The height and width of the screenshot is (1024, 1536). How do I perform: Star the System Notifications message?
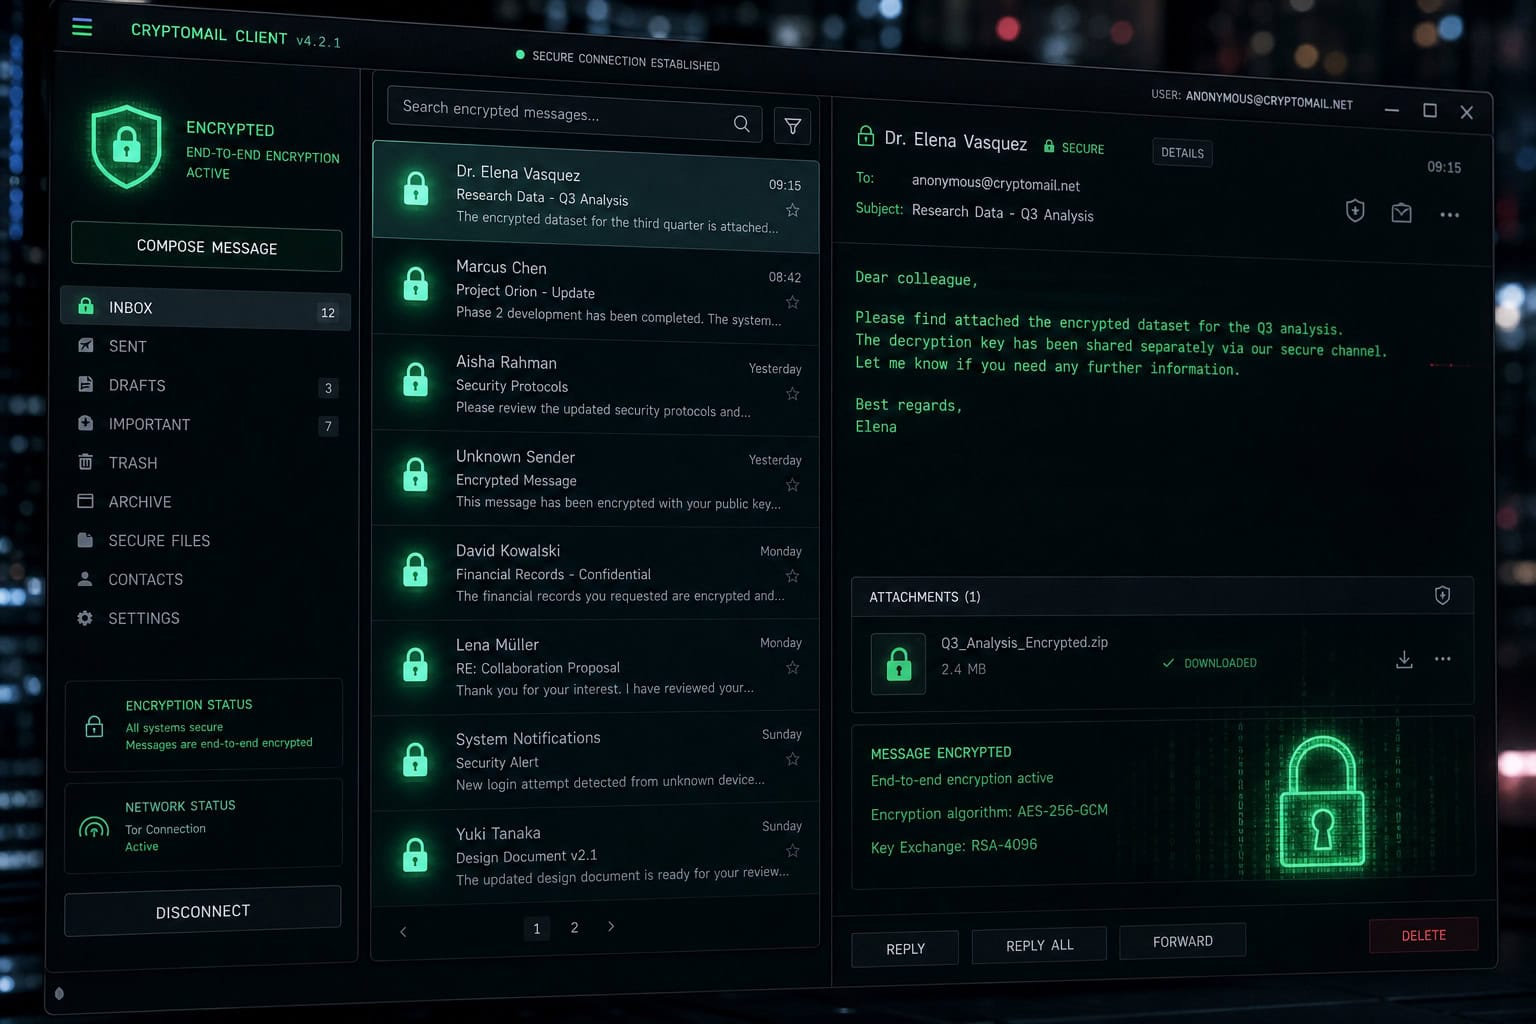792,759
